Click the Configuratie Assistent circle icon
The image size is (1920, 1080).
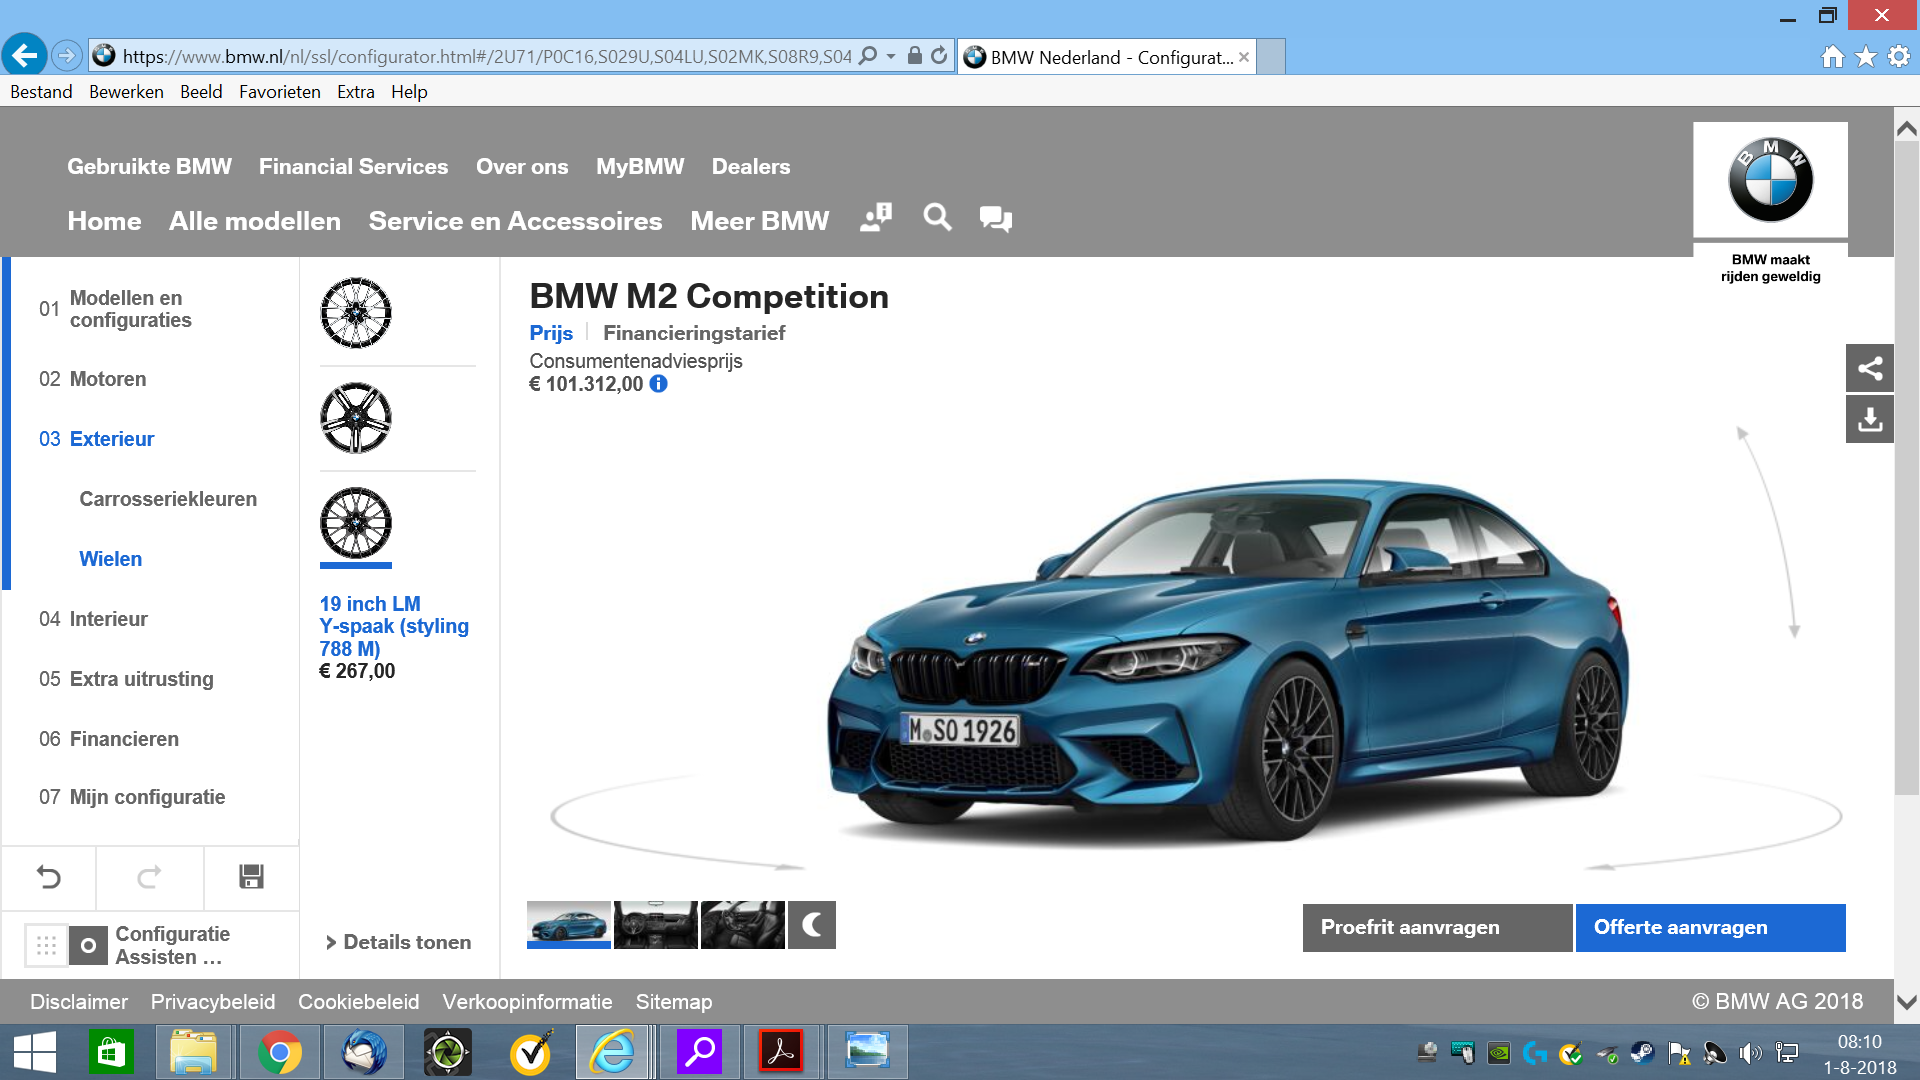click(88, 945)
